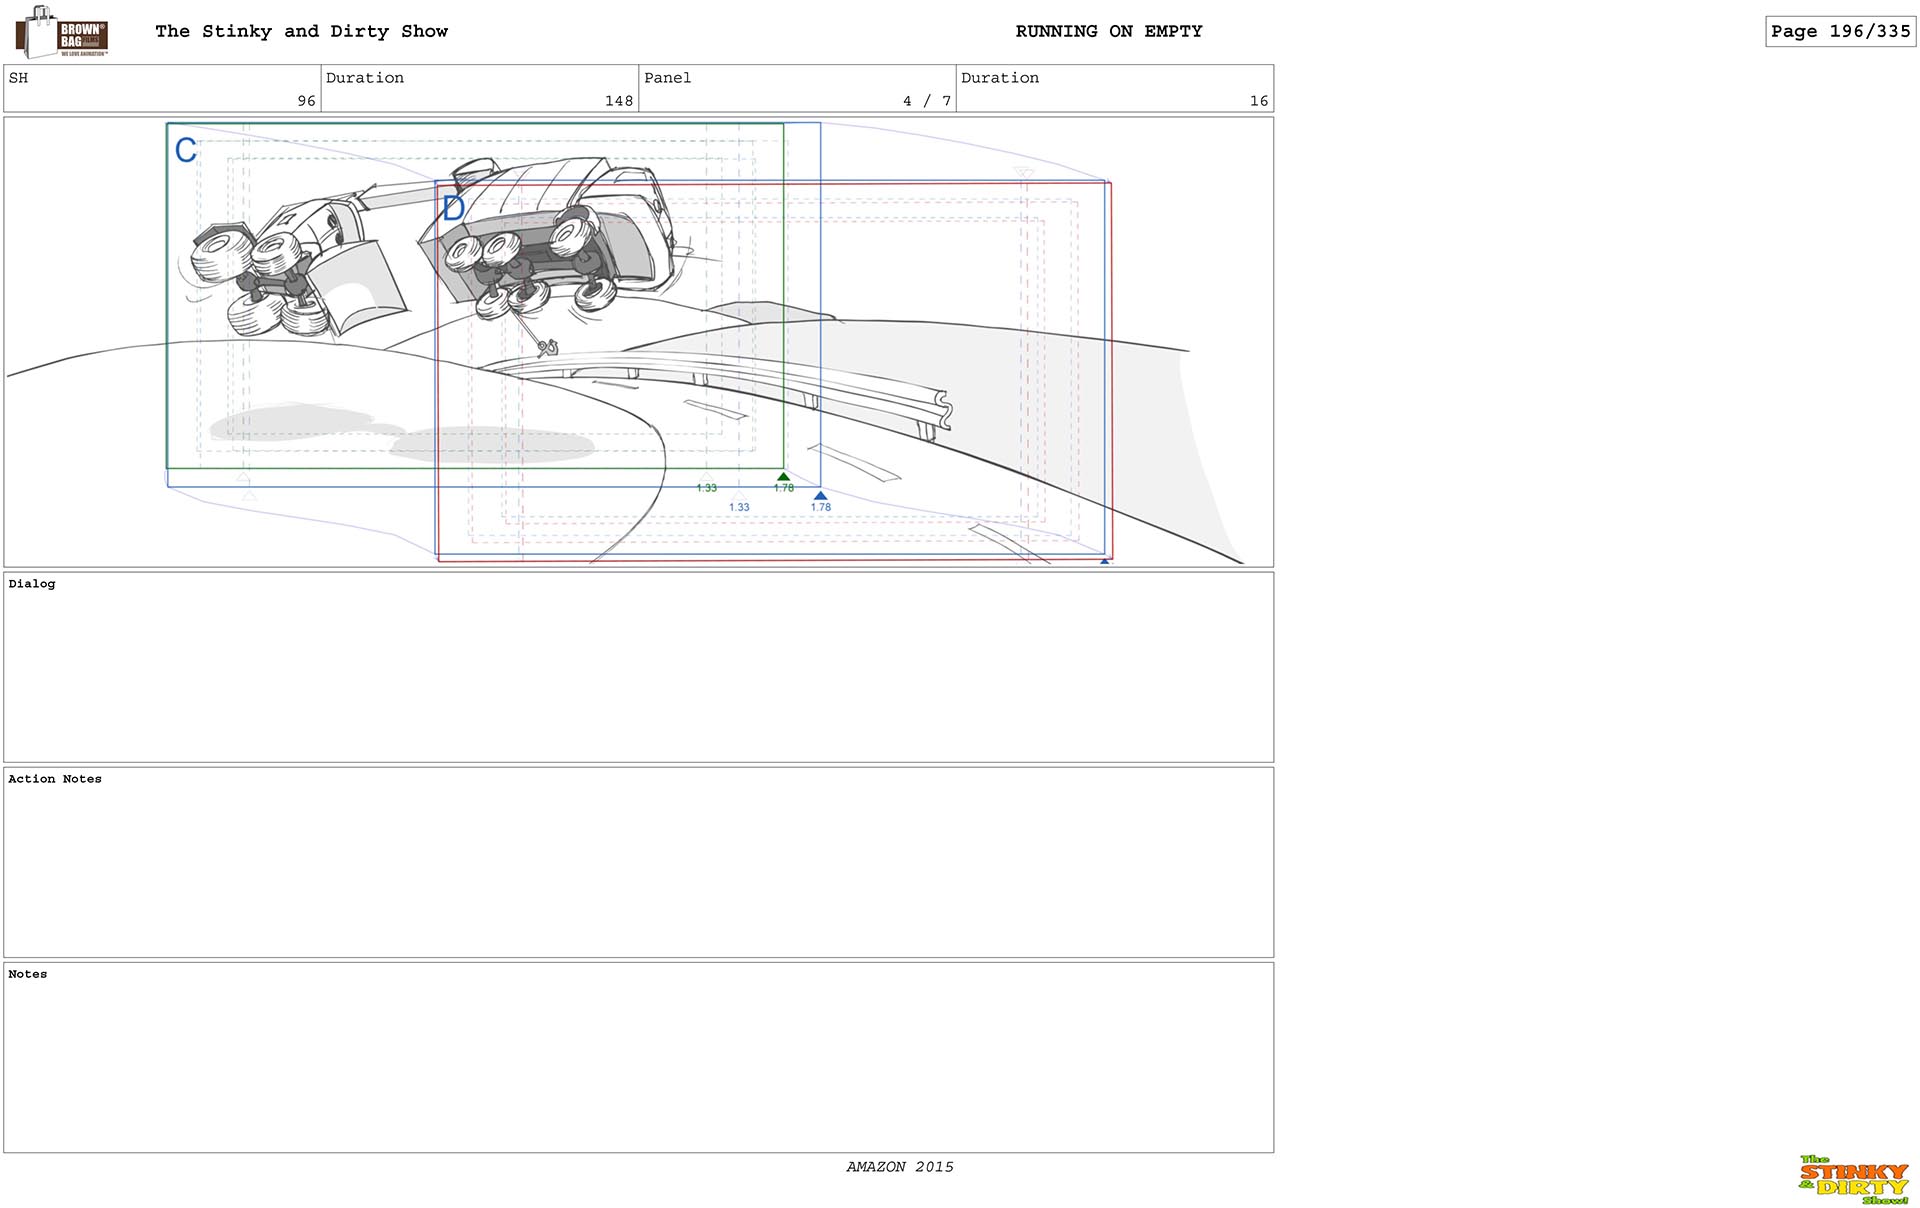Click the Panel value '4 / 7'
This screenshot has height=1208, width=1920.
927,101
